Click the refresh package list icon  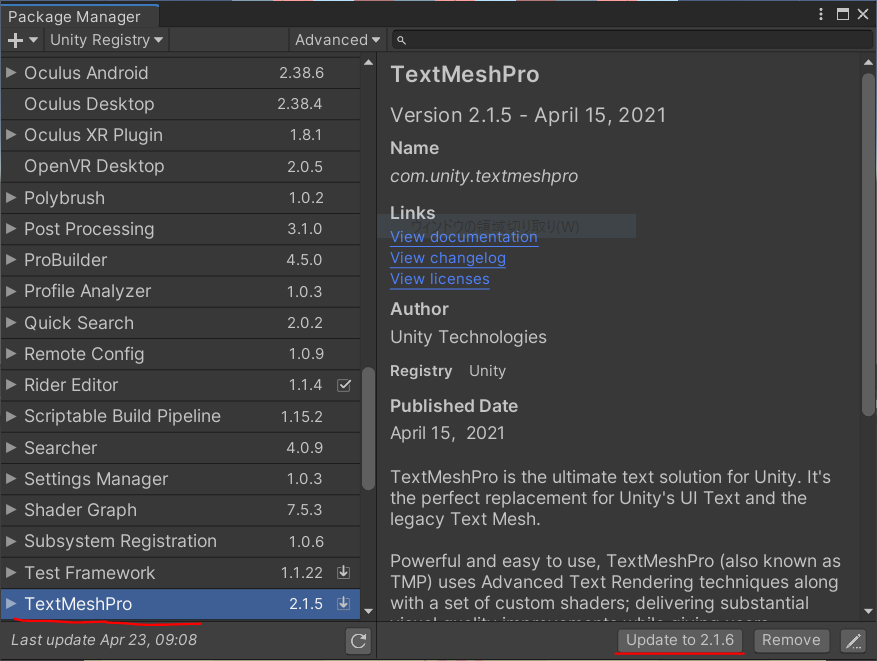point(359,641)
